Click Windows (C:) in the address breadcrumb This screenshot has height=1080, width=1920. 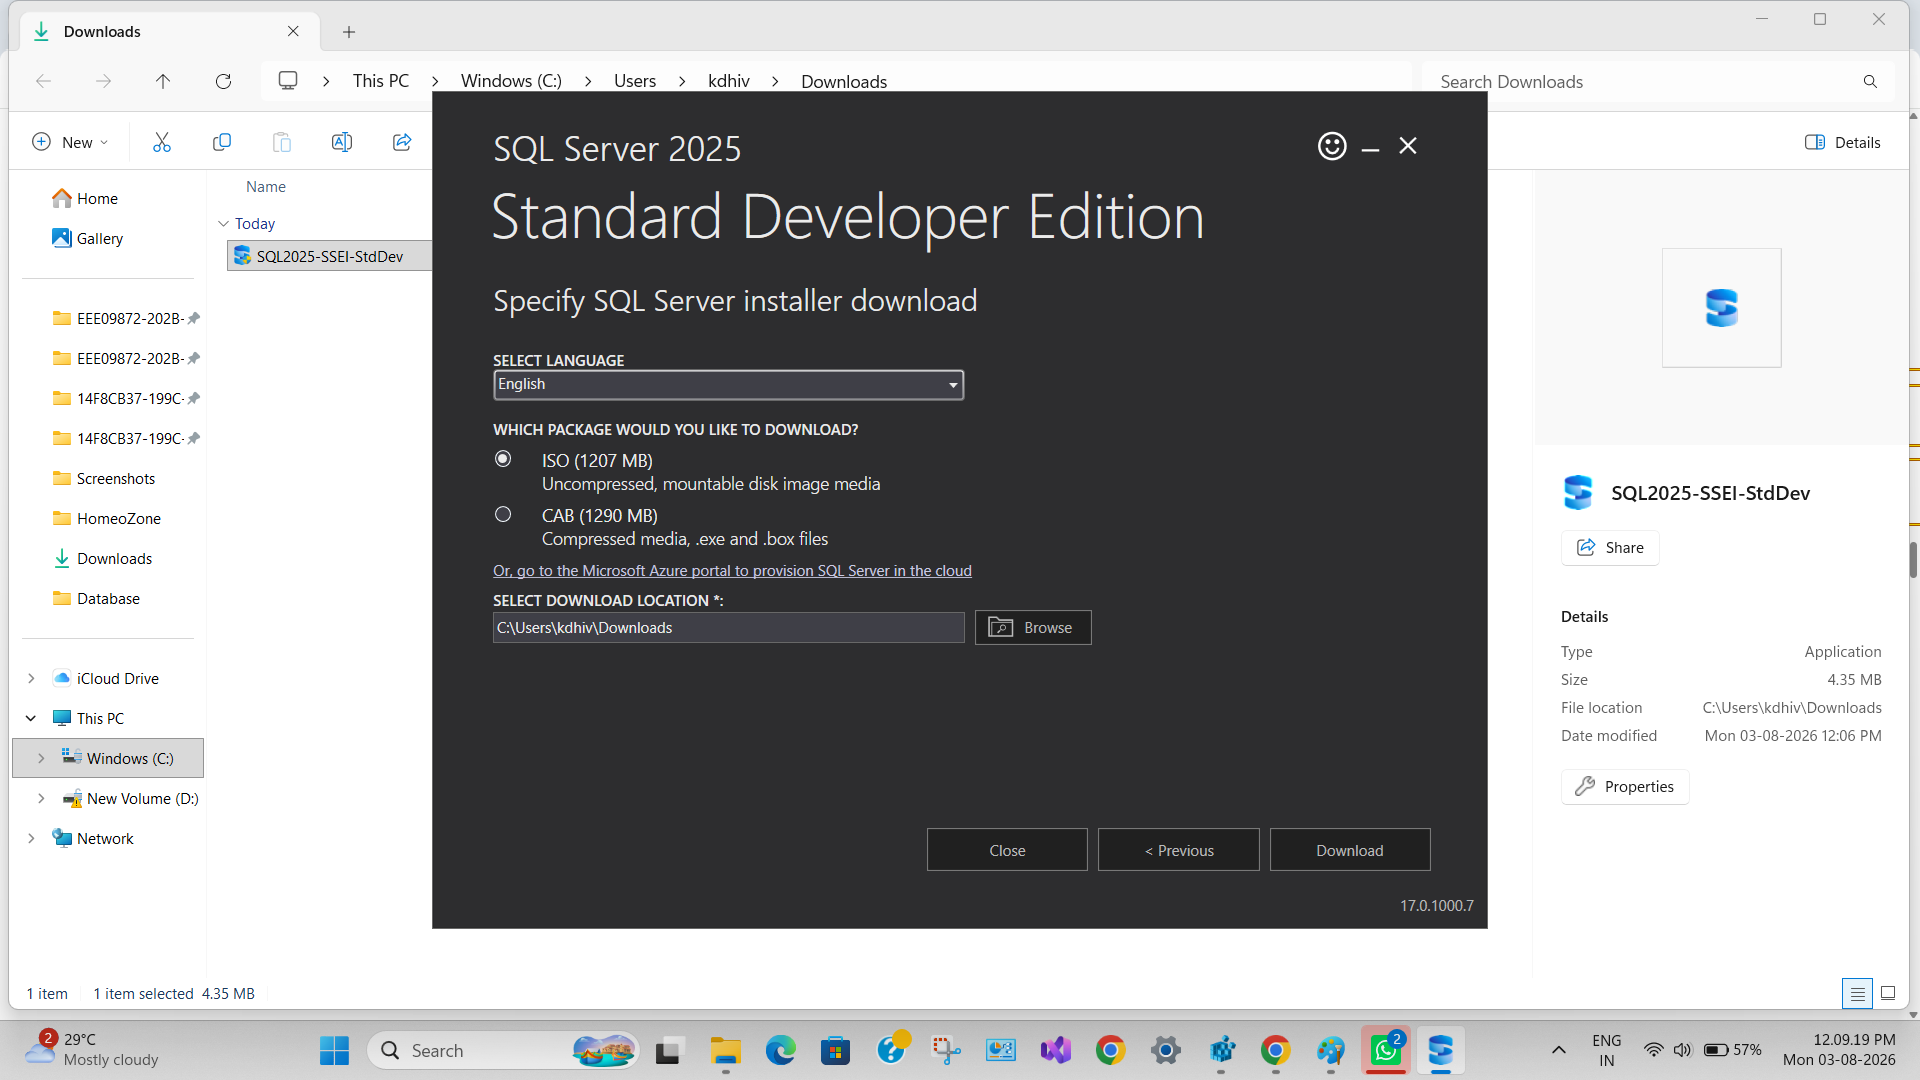511,81
